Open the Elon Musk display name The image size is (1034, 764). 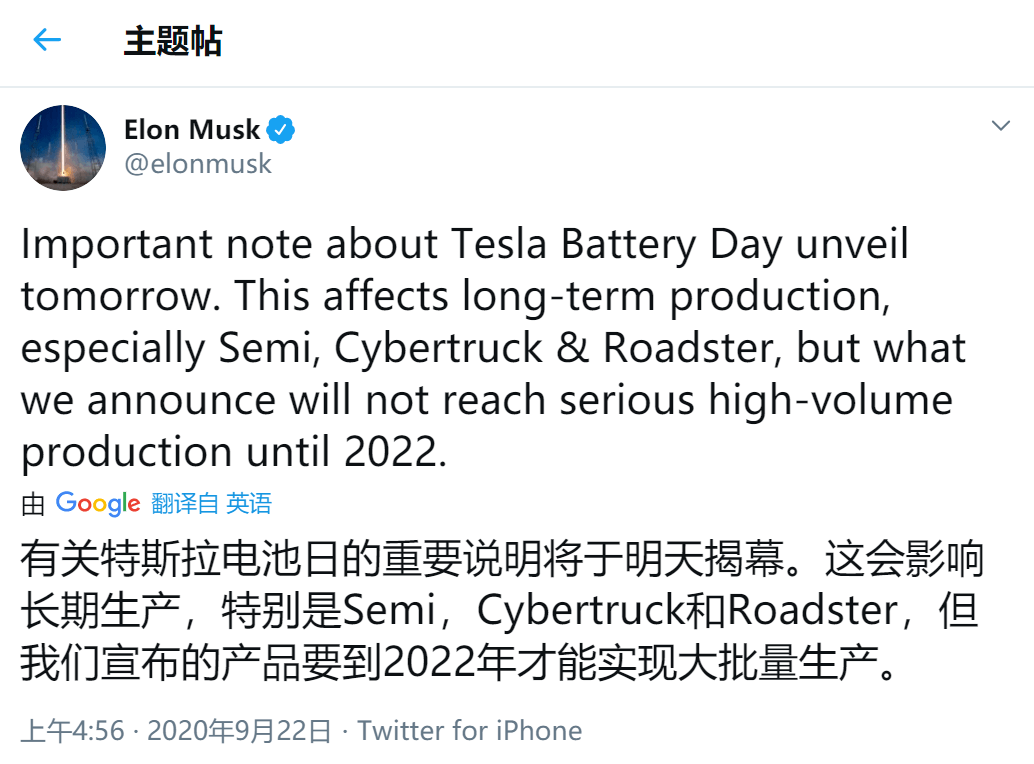click(x=192, y=130)
